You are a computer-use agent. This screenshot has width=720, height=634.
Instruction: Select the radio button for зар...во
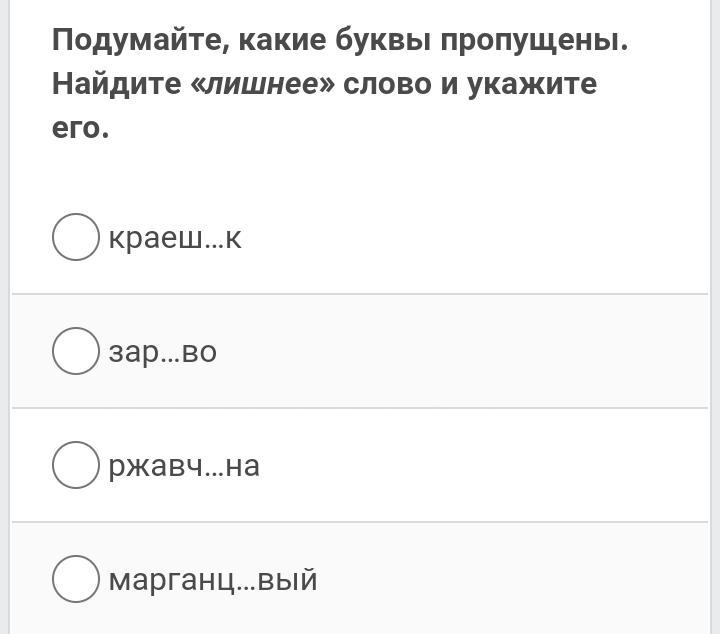pyautogui.click(x=76, y=351)
